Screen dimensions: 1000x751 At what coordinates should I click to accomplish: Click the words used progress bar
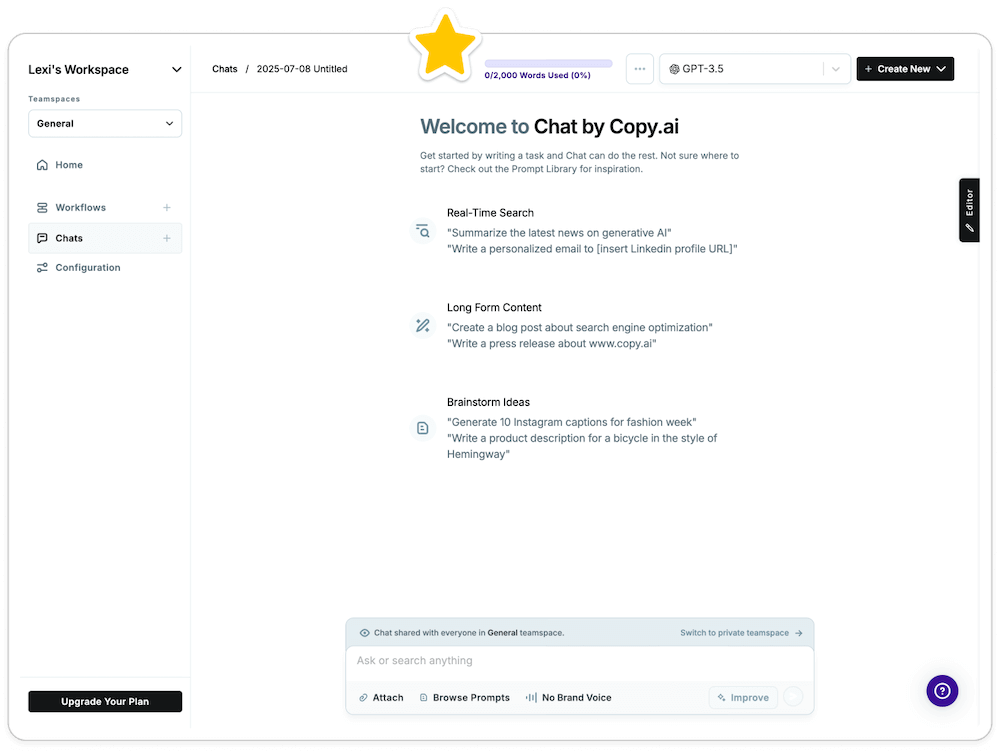click(x=548, y=63)
